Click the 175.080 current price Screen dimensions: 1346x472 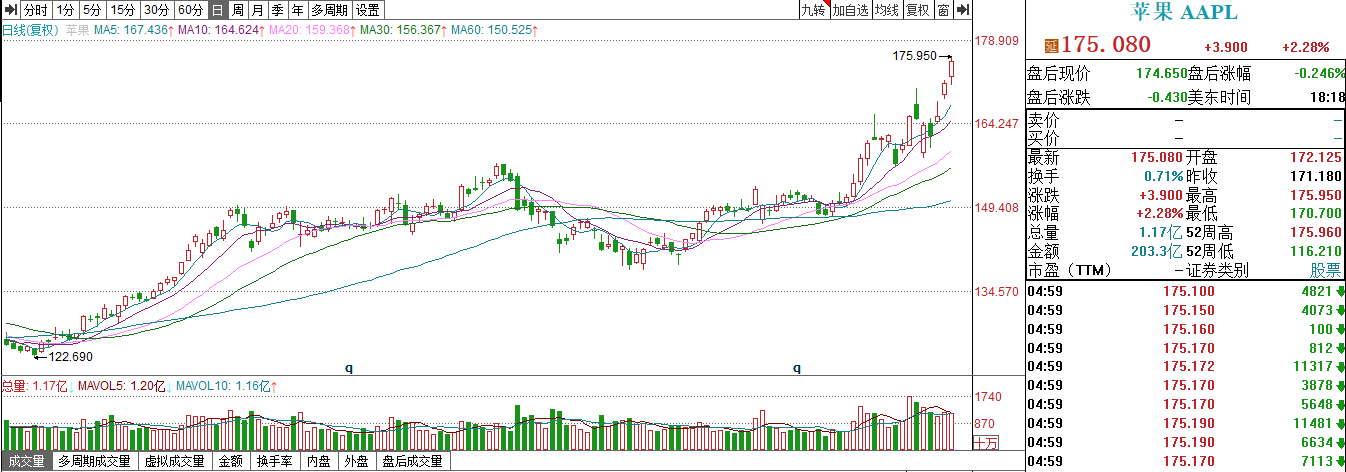(x=1106, y=45)
